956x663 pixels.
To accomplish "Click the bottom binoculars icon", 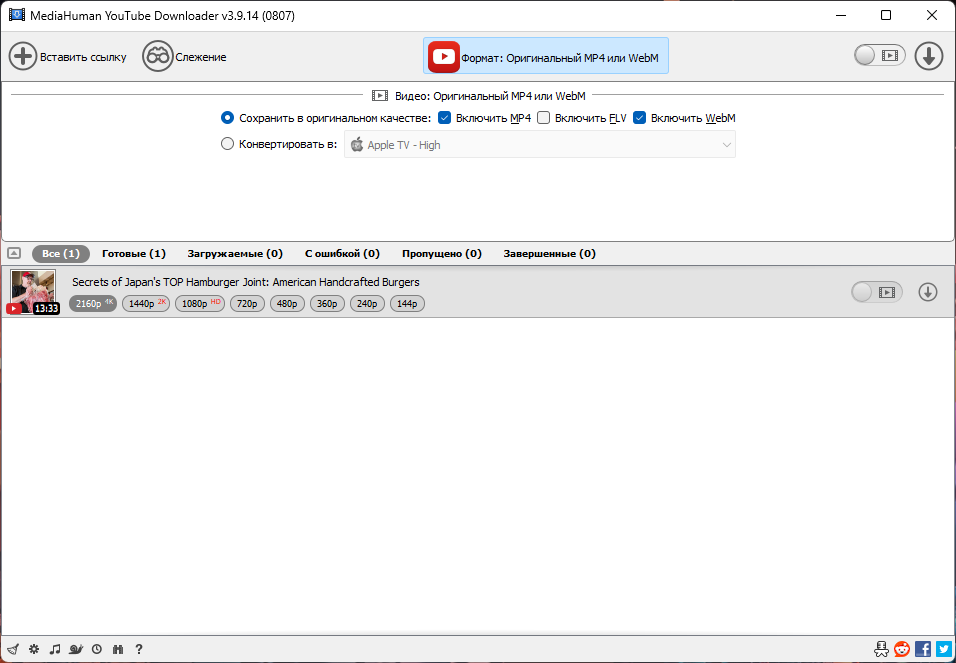I will (x=118, y=649).
